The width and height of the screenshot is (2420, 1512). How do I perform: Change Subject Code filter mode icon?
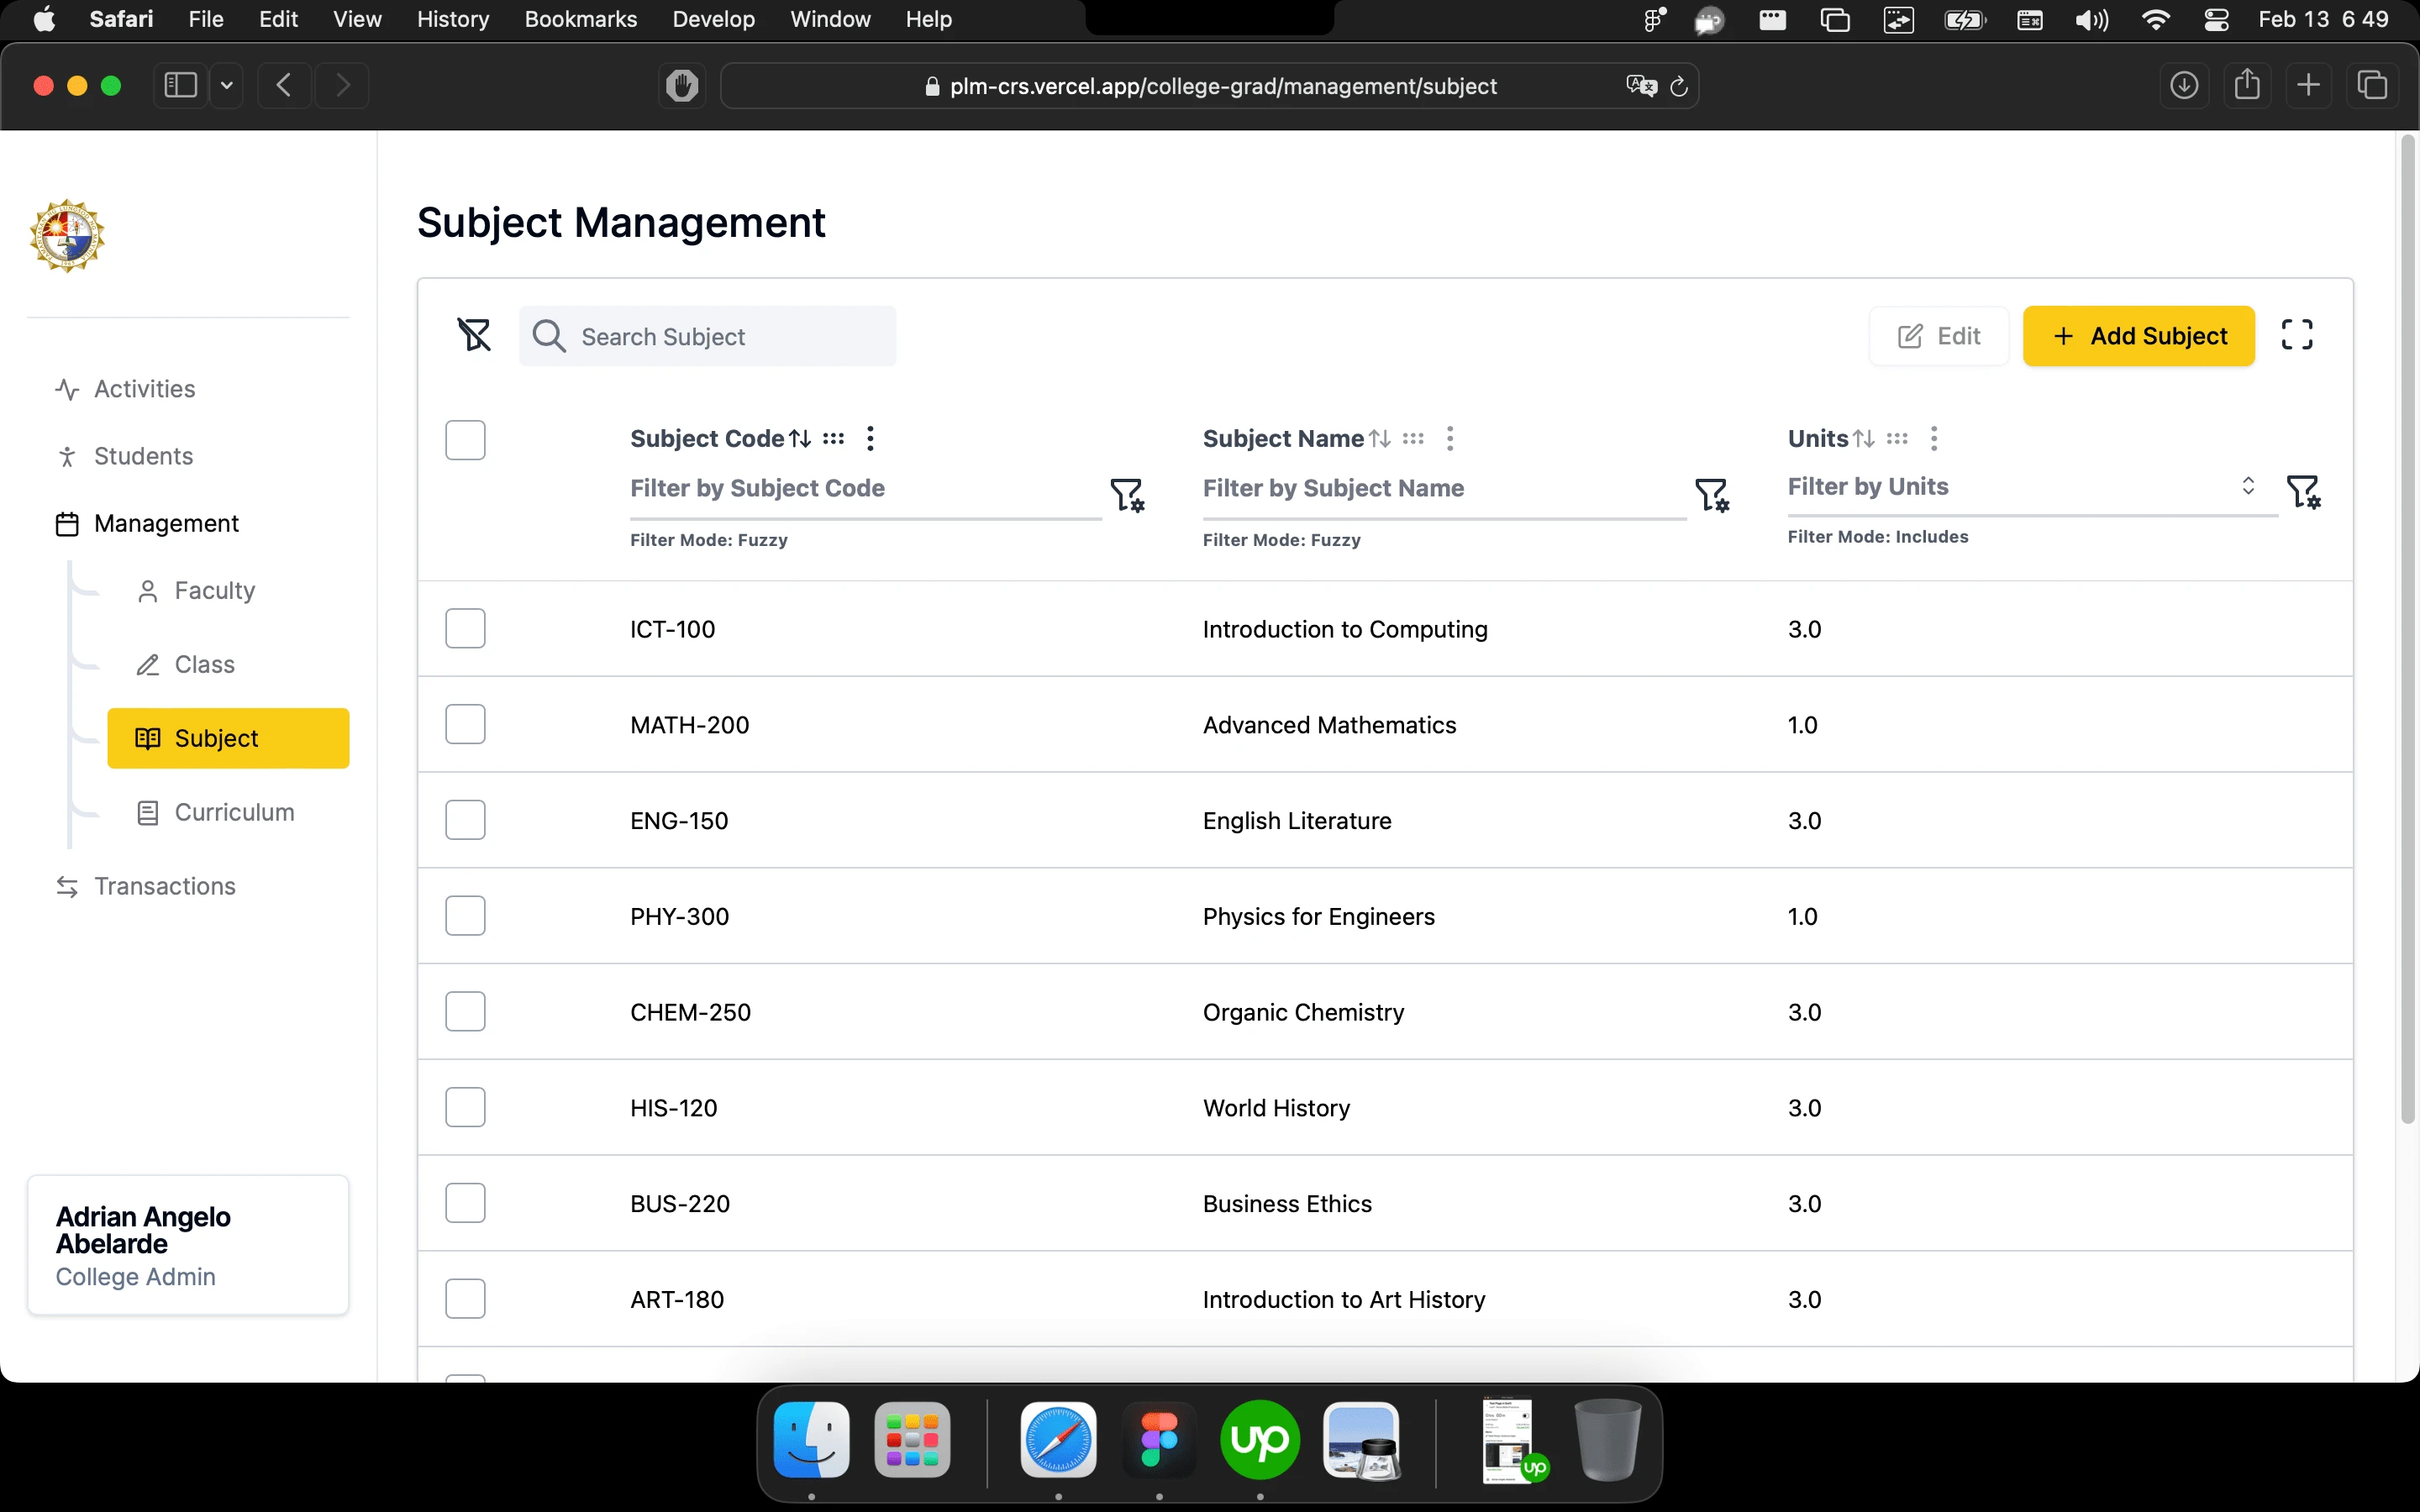pos(1127,494)
